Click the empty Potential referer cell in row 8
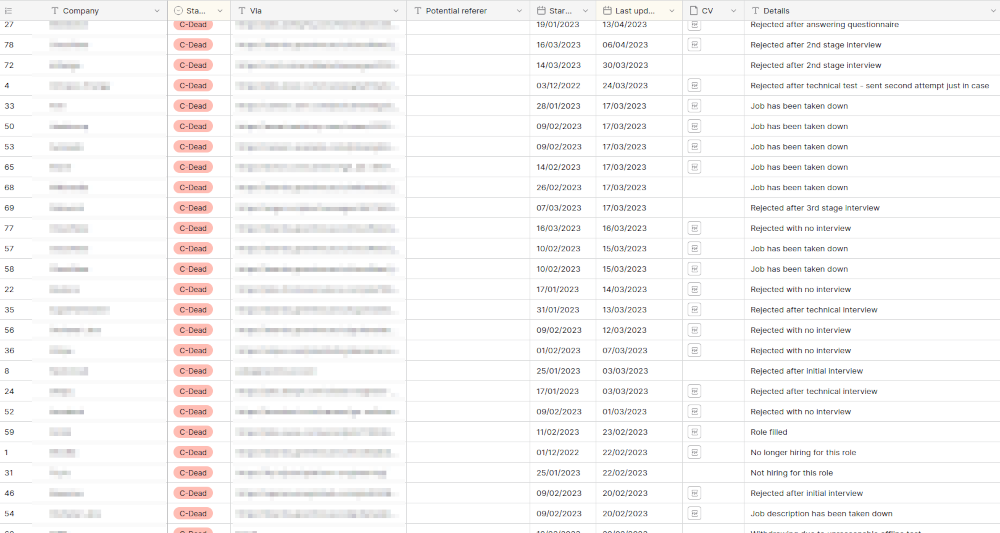Image resolution: width=1000 pixels, height=533 pixels. (x=468, y=371)
